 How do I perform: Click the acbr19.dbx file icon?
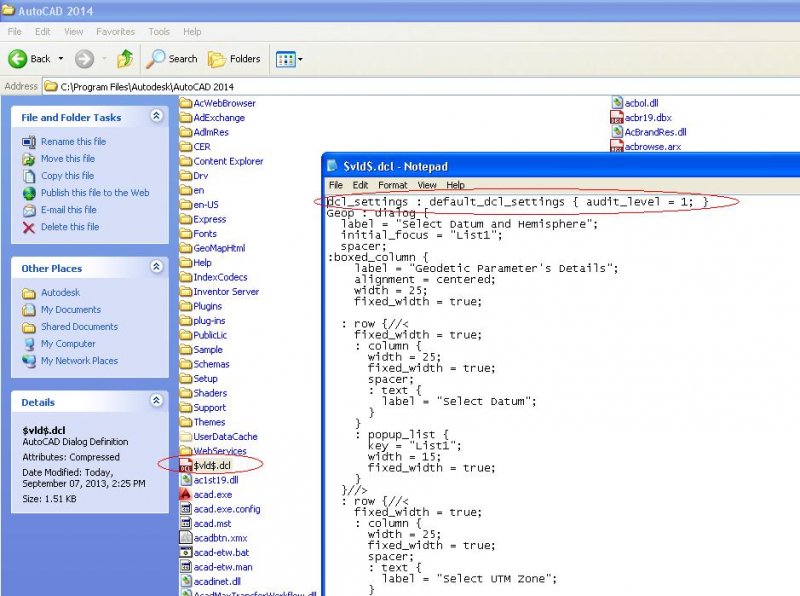point(617,116)
